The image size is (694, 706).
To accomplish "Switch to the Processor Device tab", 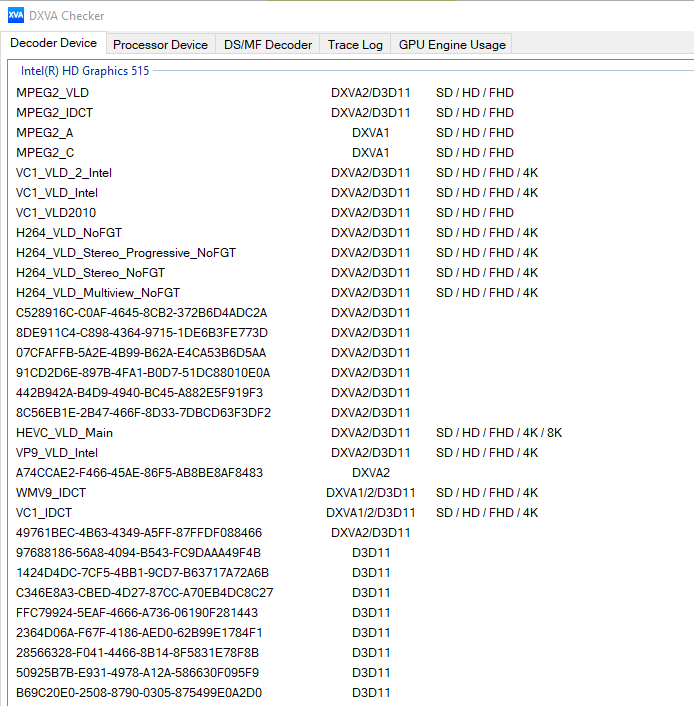I will tap(160, 44).
